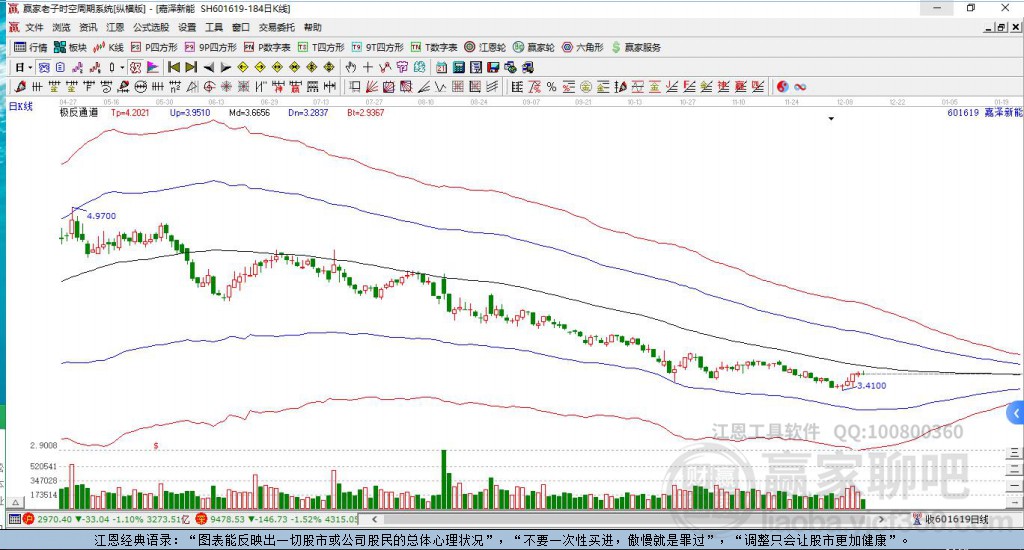This screenshot has height=550, width=1024.
Task: Open 赢家服务 with the dollar icon
Action: [636, 47]
